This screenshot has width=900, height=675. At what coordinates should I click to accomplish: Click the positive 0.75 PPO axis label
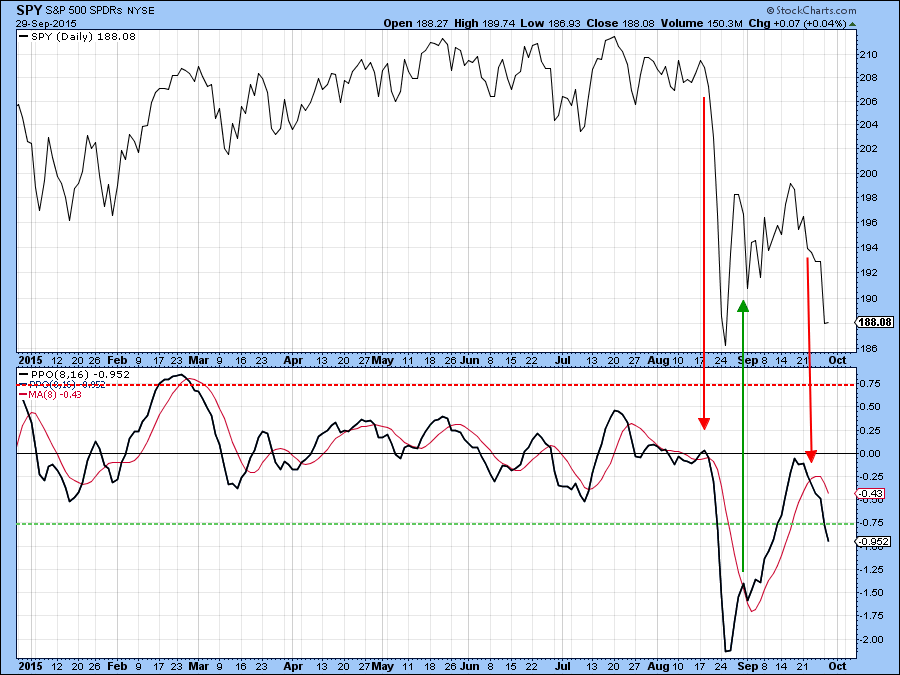coord(870,383)
